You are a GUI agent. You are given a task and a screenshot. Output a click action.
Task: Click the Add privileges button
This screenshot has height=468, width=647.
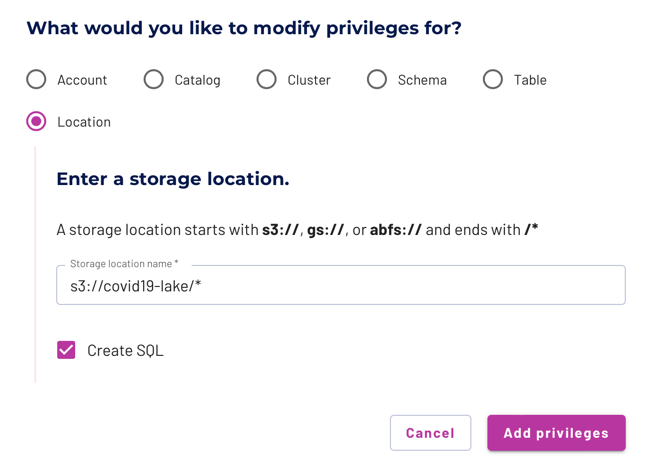pos(556,433)
